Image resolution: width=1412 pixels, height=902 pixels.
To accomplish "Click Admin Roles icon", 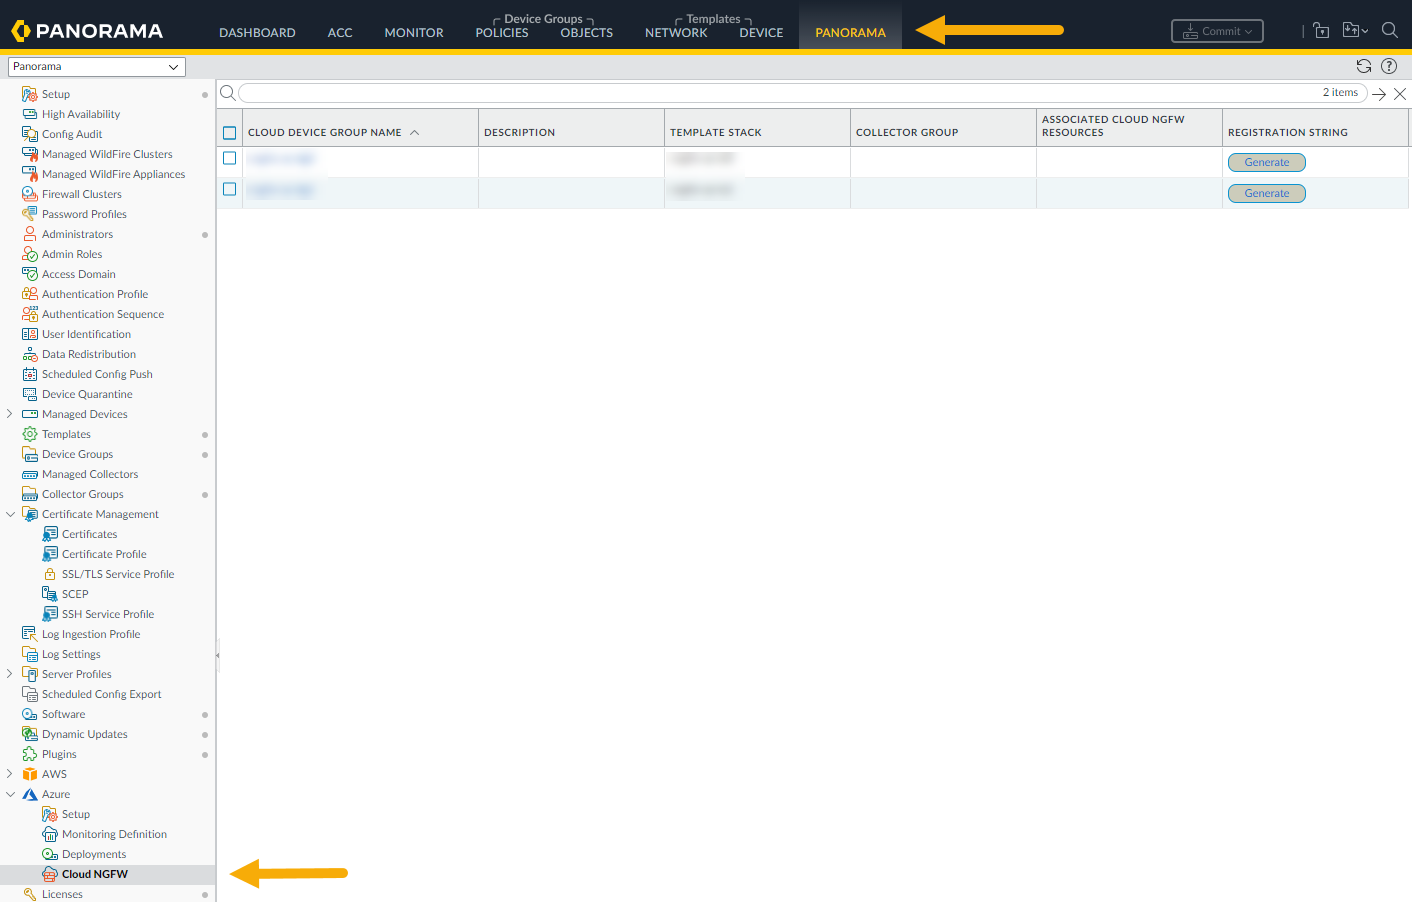I will 30,254.
